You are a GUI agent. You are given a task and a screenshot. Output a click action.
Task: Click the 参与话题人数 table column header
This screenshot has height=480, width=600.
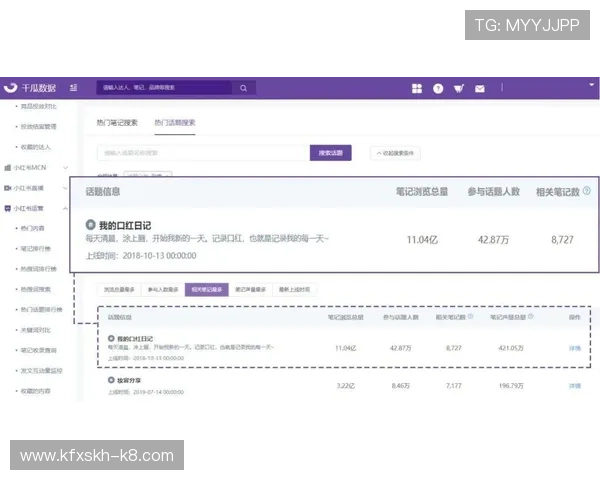[401, 317]
